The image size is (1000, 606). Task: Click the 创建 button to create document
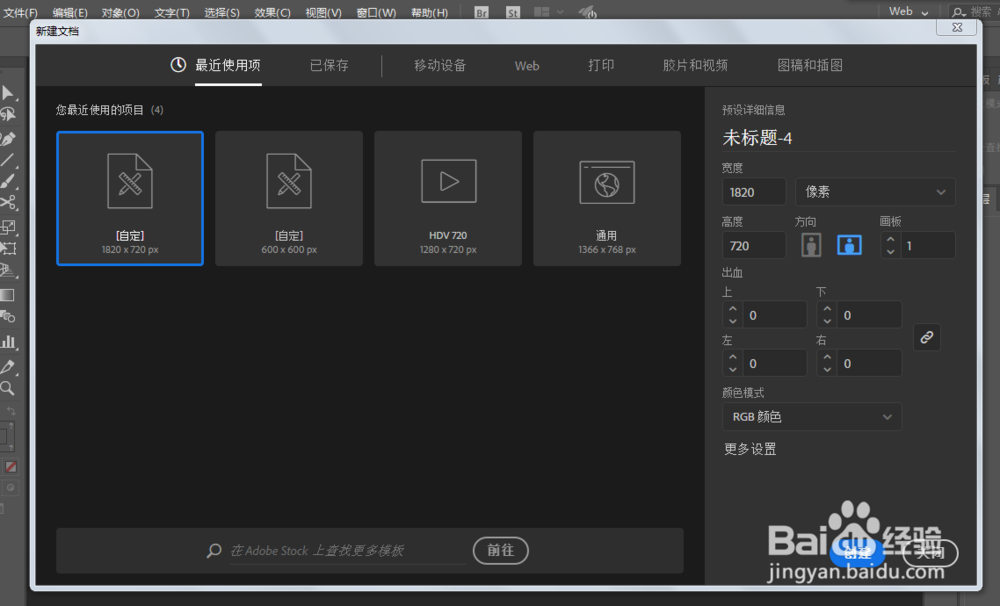858,551
